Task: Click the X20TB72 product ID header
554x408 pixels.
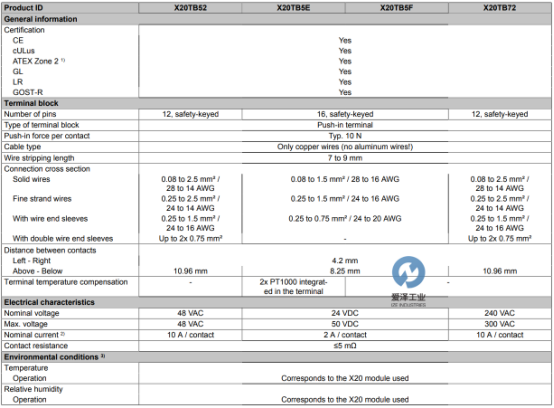Action: [499, 8]
